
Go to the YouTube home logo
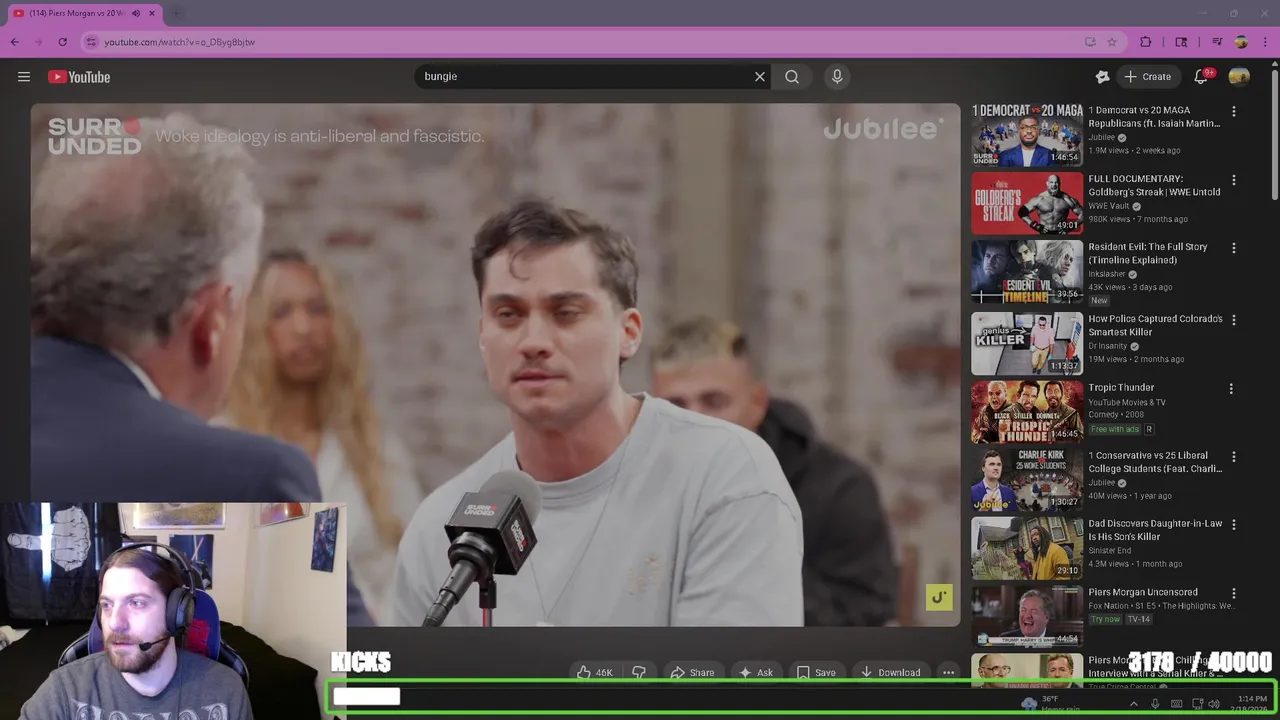[x=79, y=77]
